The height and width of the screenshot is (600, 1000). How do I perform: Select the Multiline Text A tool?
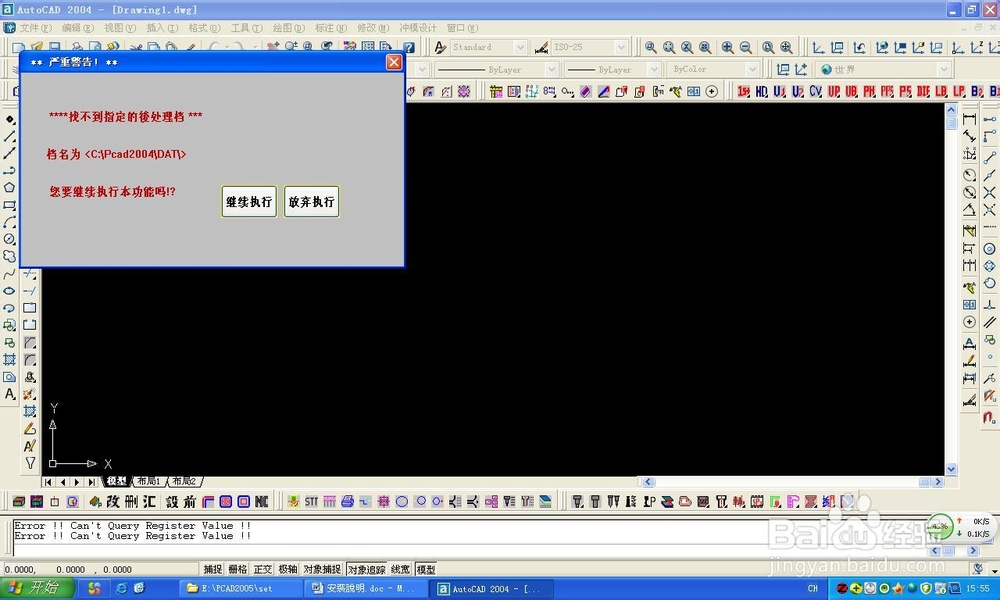pyautogui.click(x=10, y=394)
